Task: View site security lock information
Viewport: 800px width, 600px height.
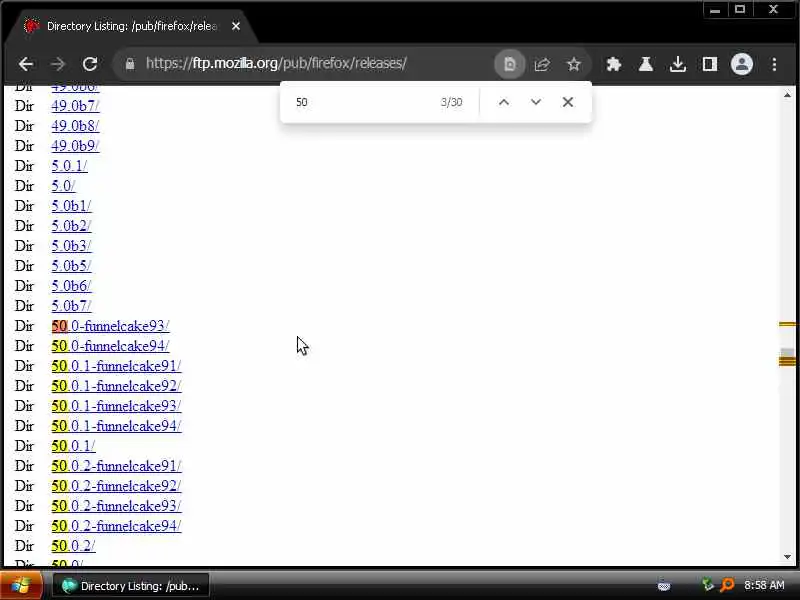Action: 130,64
